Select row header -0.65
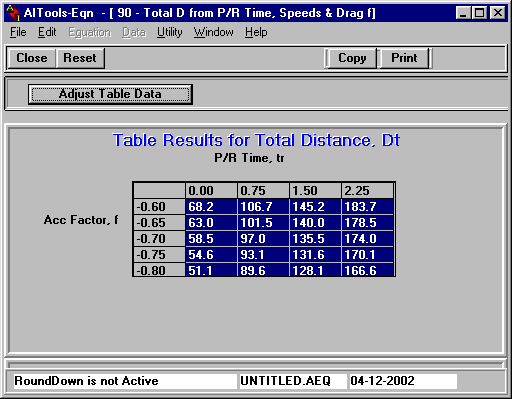512x399 pixels. tap(159, 223)
